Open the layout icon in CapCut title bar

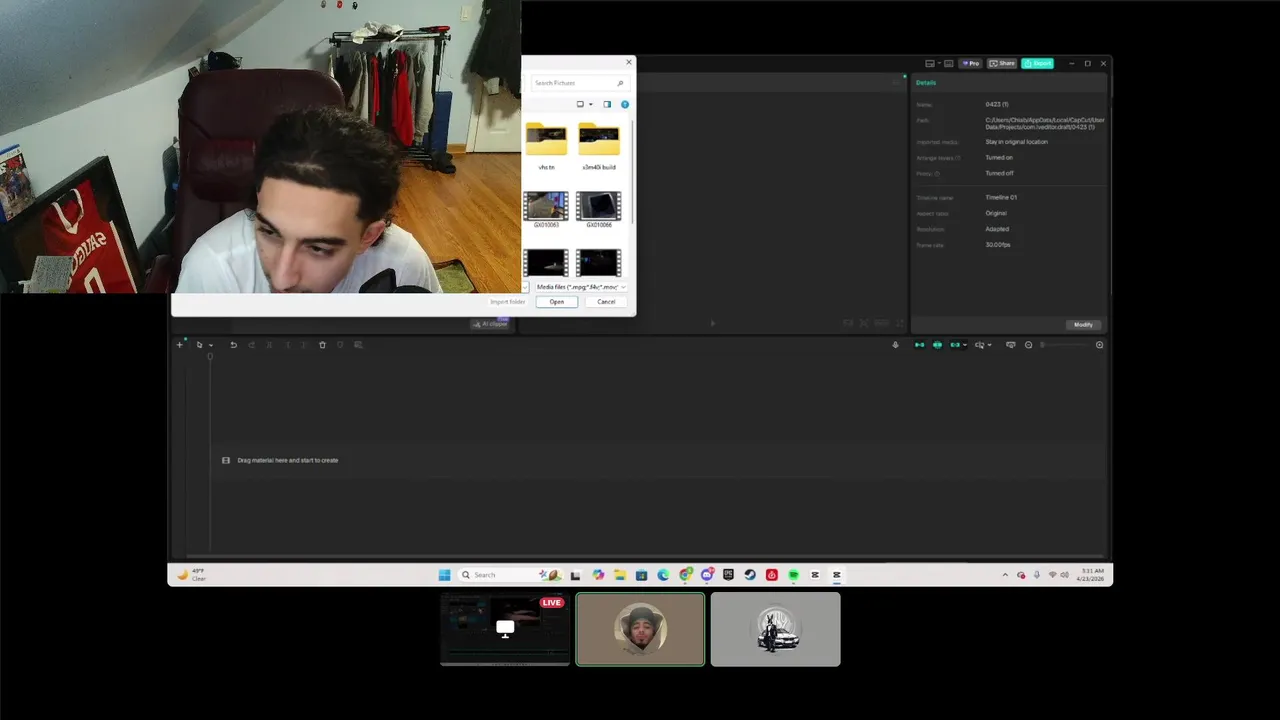click(x=931, y=63)
